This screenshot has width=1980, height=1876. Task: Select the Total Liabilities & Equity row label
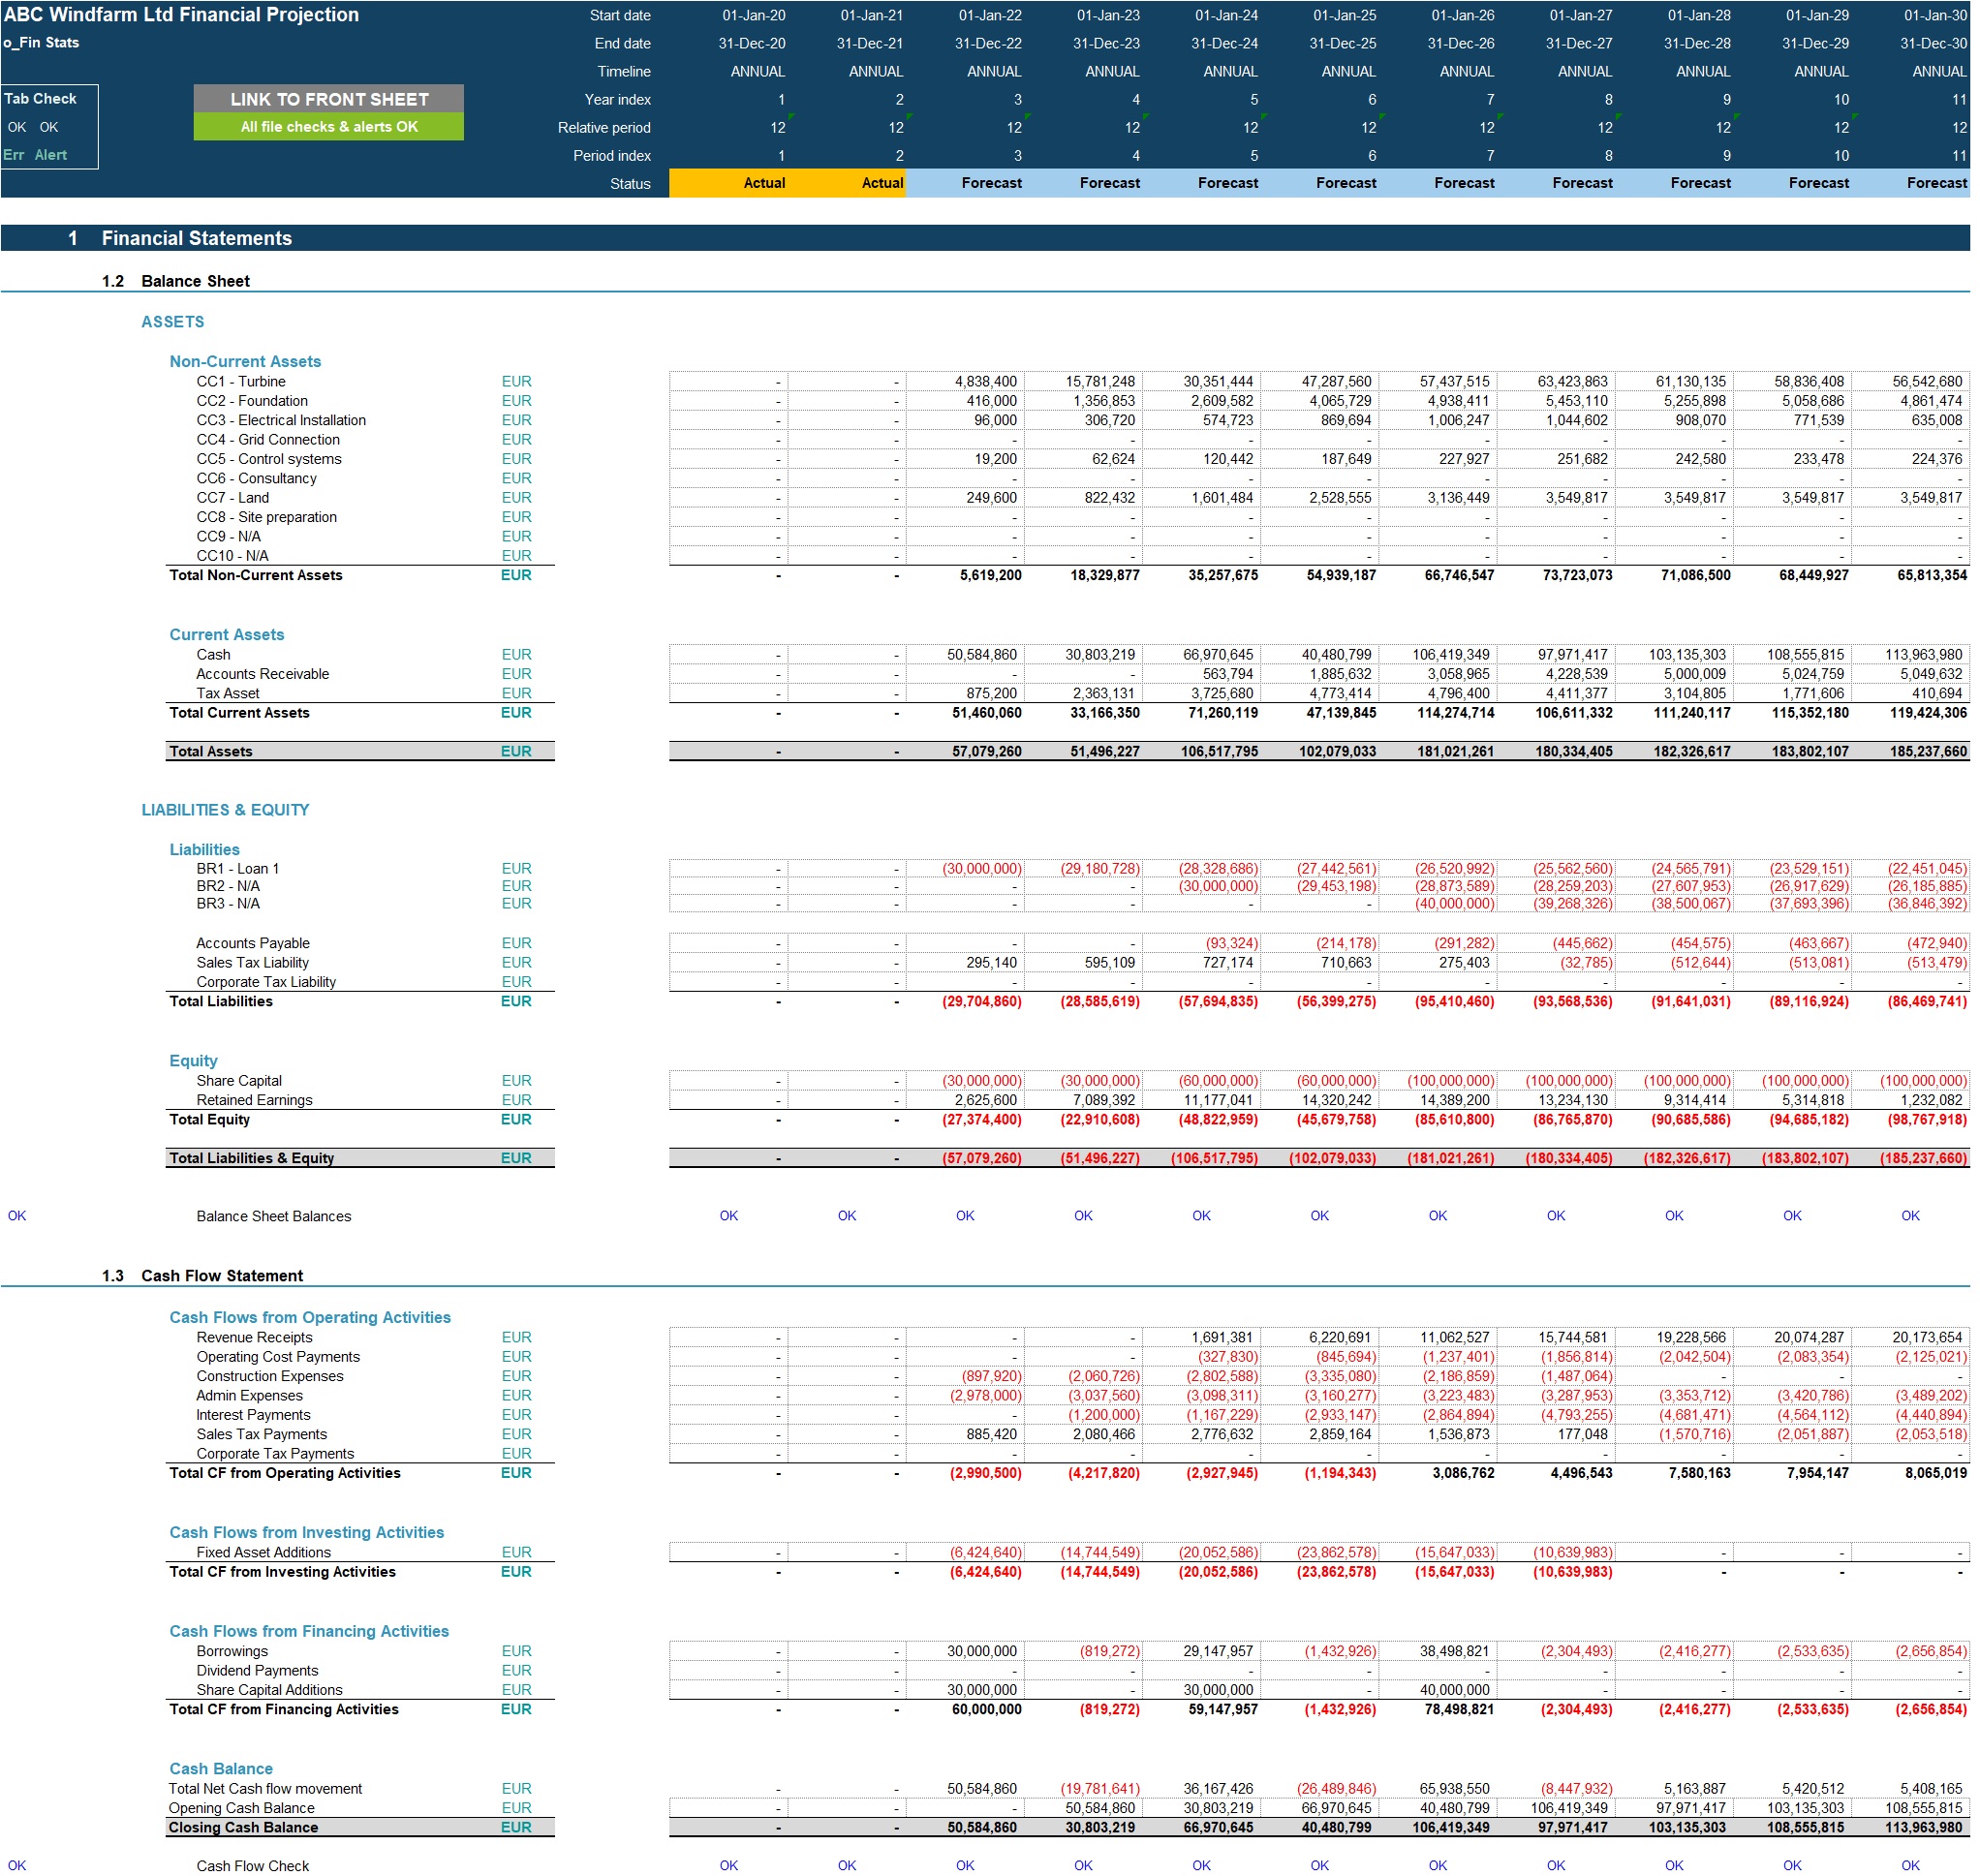click(x=252, y=1159)
